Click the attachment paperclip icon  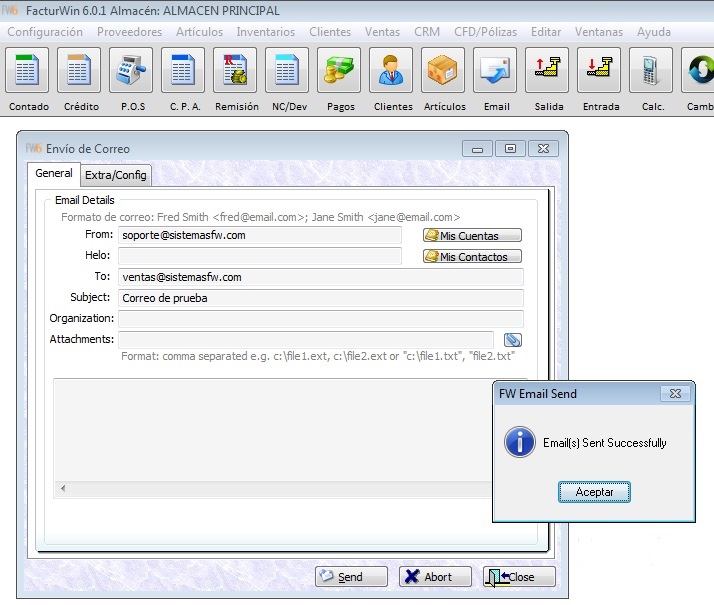[x=513, y=340]
